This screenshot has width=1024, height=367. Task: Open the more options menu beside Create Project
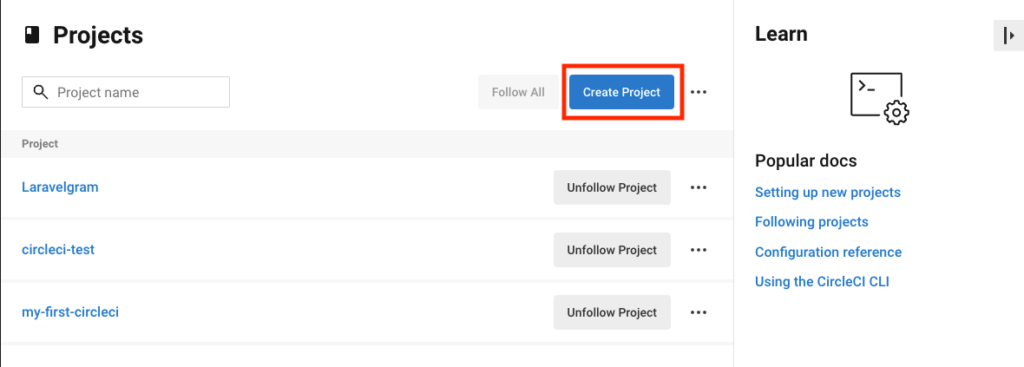pos(699,92)
